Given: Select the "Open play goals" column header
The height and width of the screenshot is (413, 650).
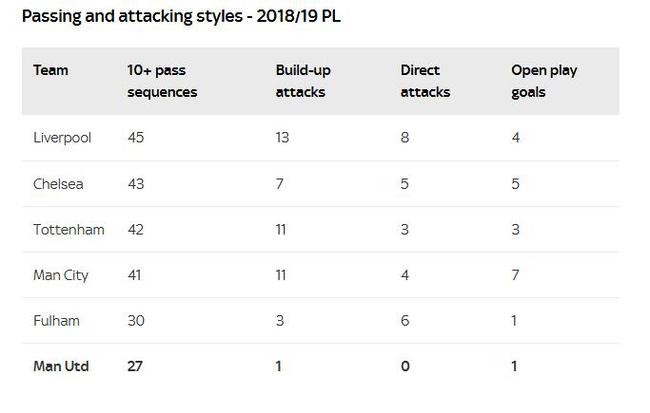Looking at the screenshot, I should [x=544, y=81].
